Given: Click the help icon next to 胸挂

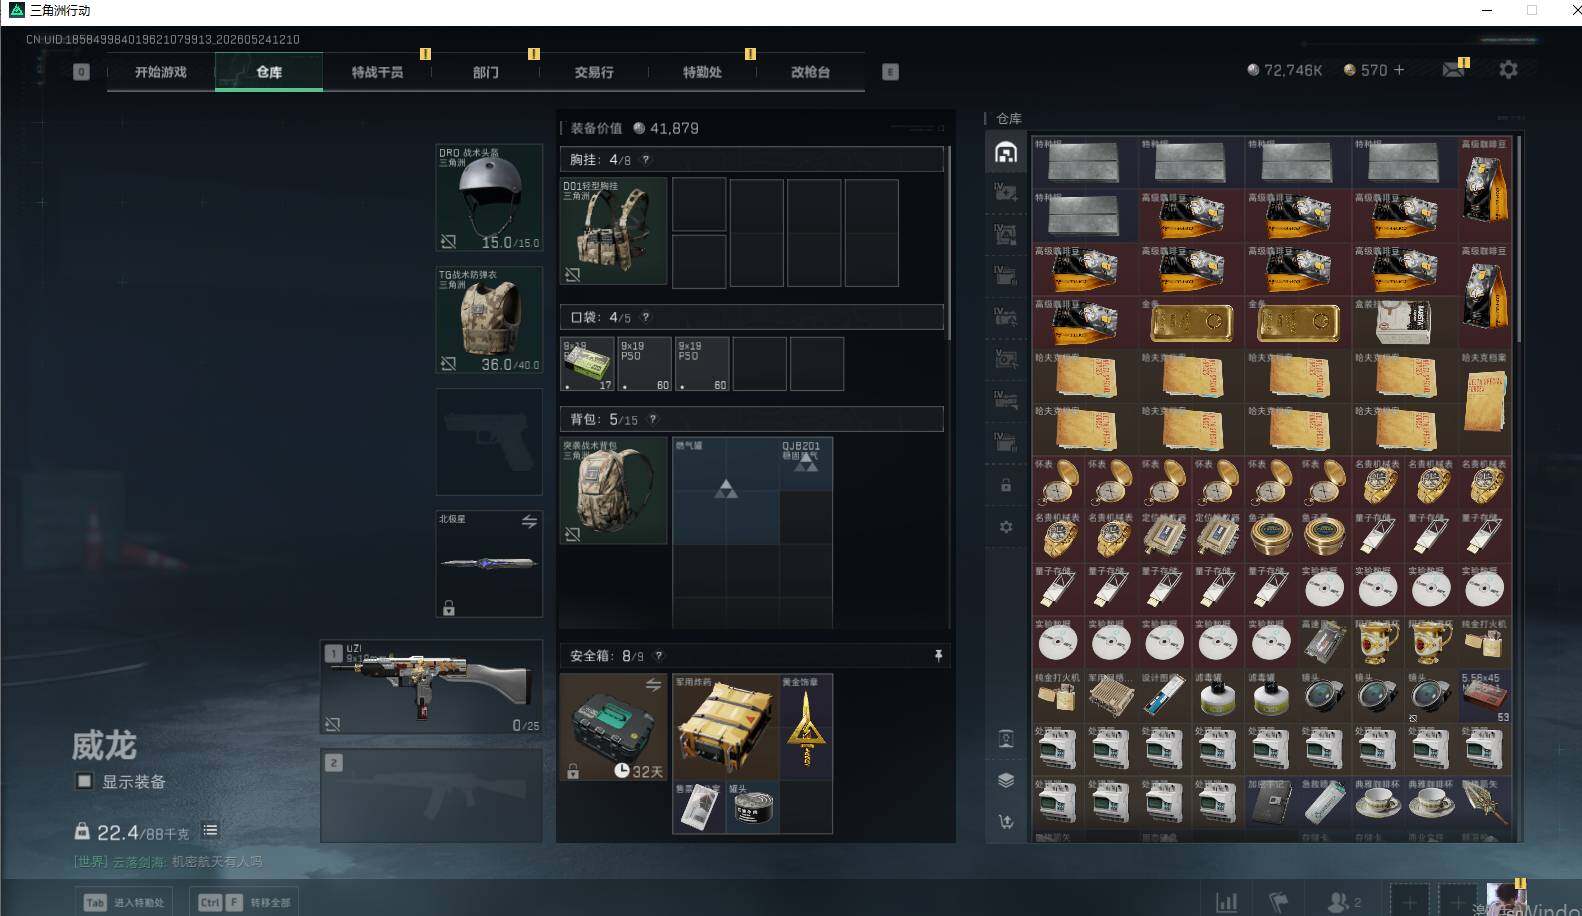Looking at the screenshot, I should pyautogui.click(x=646, y=159).
